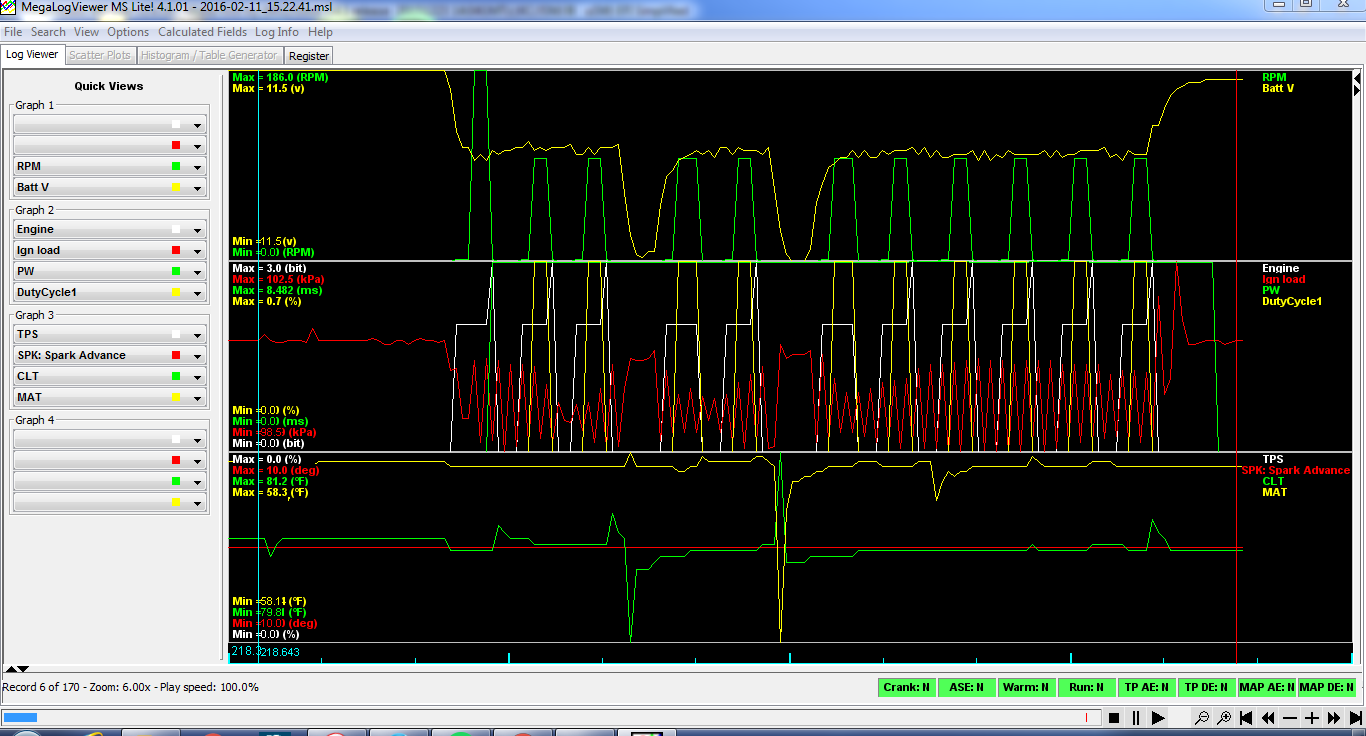Click the yellow color swatch beside Batt V

coord(176,188)
